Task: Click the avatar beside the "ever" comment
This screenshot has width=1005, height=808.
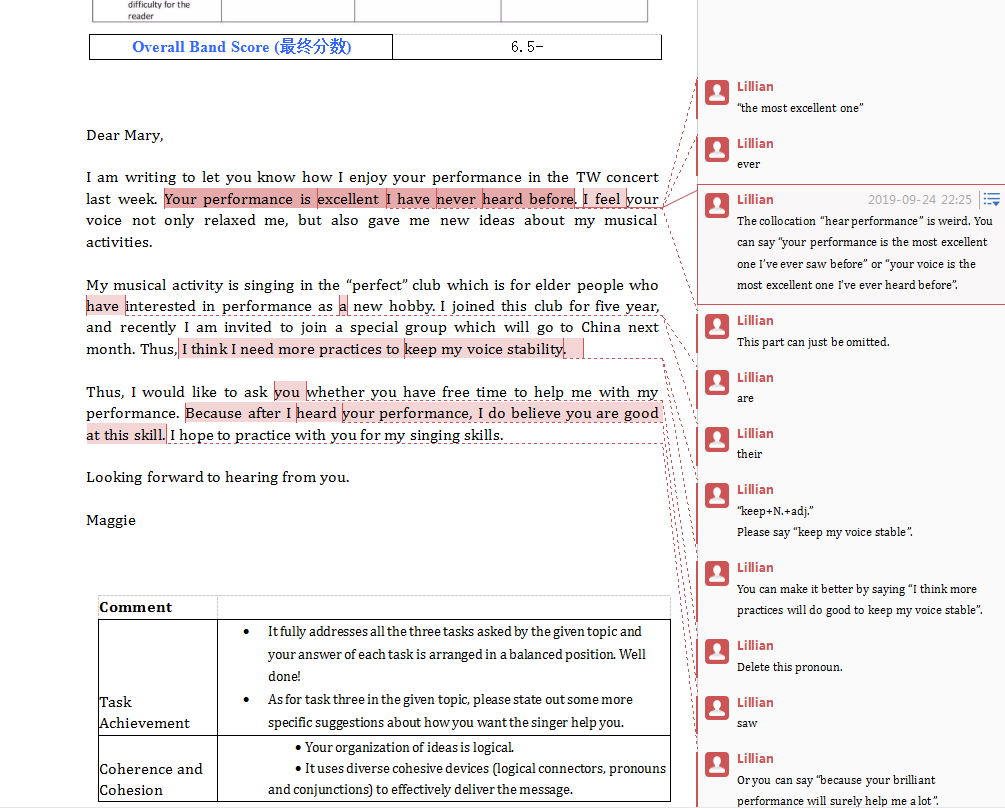Action: click(x=717, y=149)
